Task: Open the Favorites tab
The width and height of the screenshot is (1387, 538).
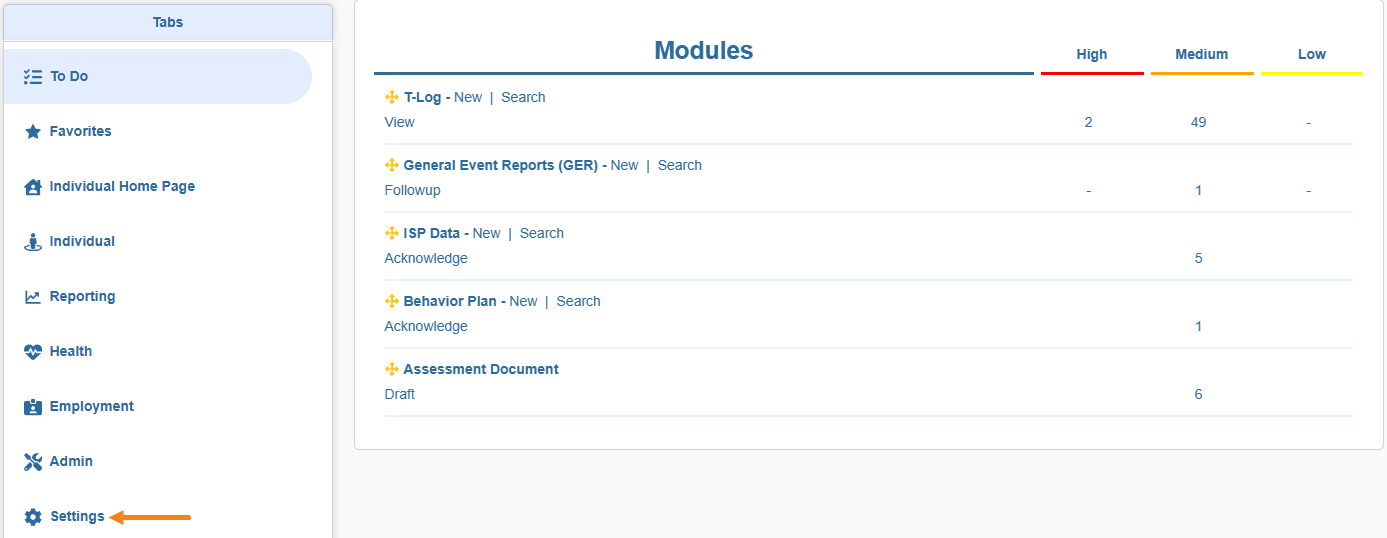Action: [80, 131]
